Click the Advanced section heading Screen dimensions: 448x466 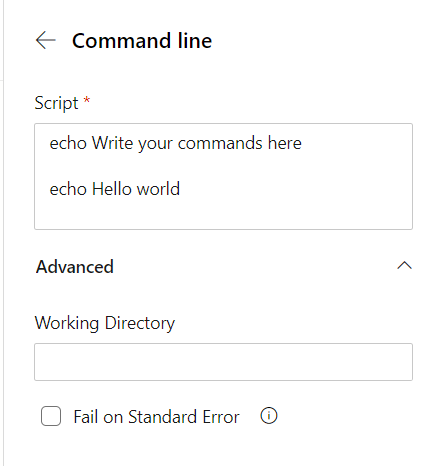tap(75, 267)
